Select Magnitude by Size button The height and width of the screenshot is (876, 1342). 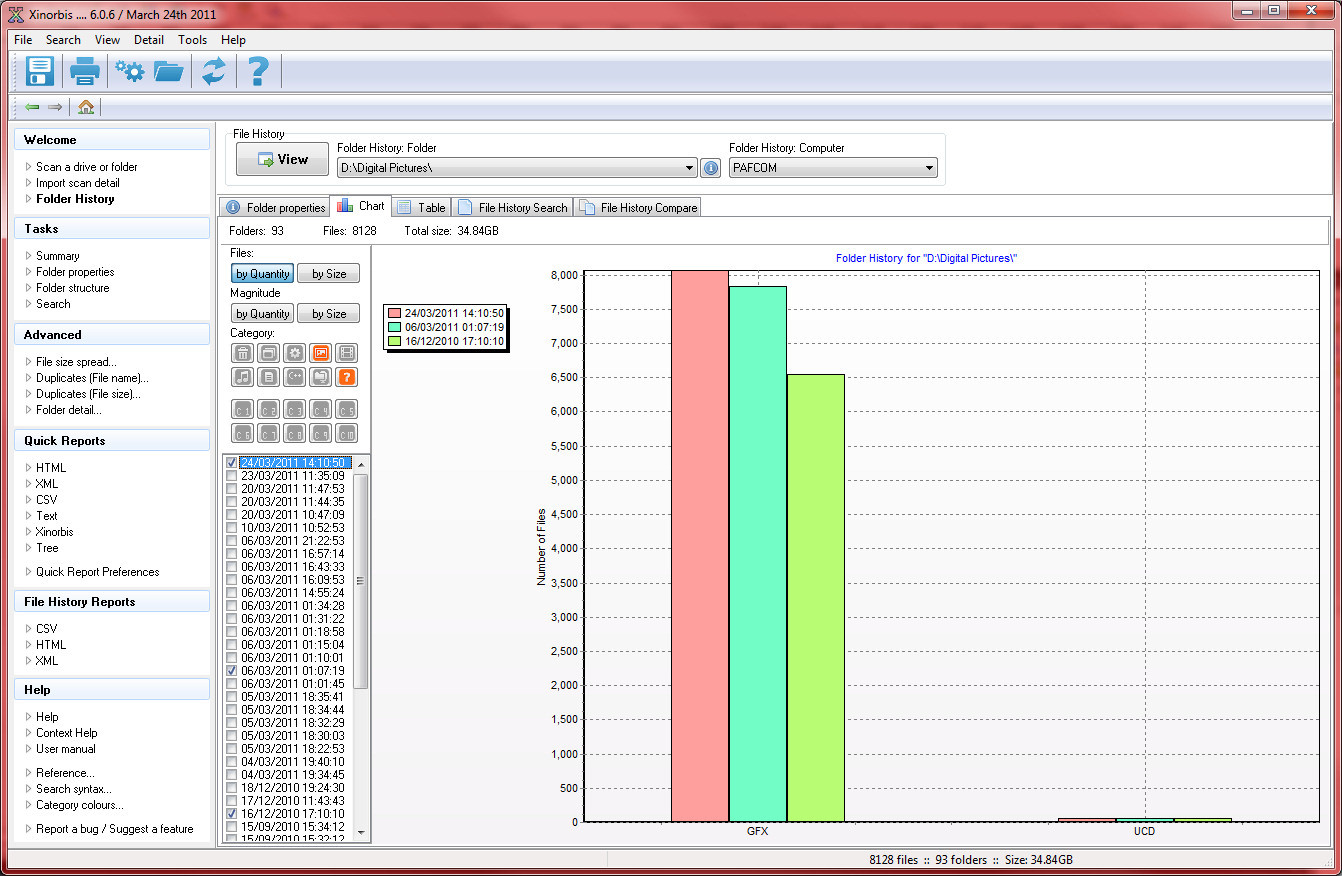(x=329, y=314)
